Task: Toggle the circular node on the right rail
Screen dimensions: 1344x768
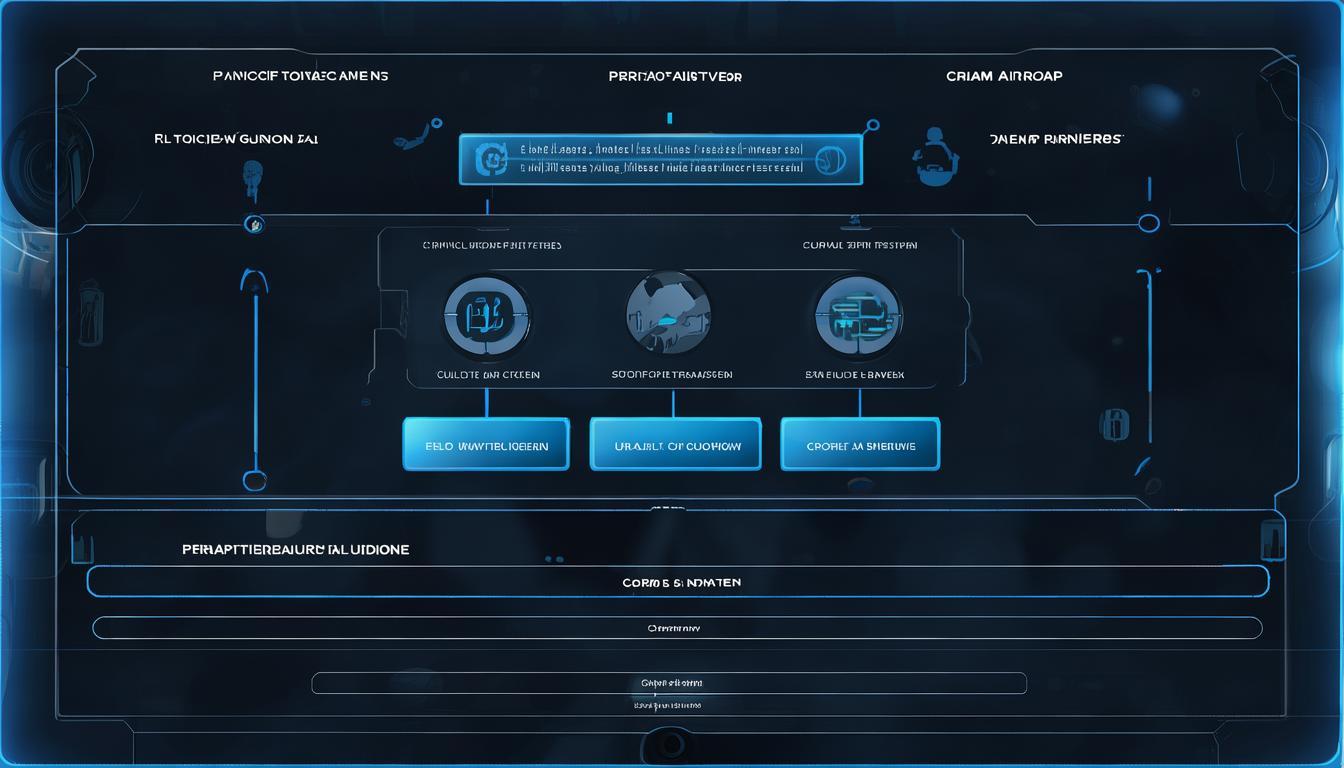Action: click(x=1149, y=223)
